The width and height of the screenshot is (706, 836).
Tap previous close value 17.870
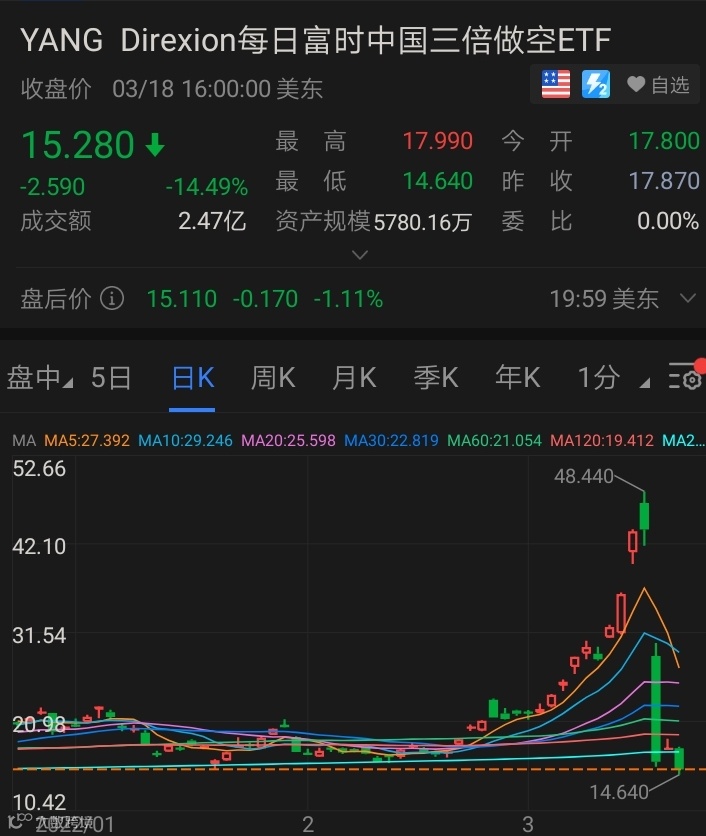coord(664,181)
